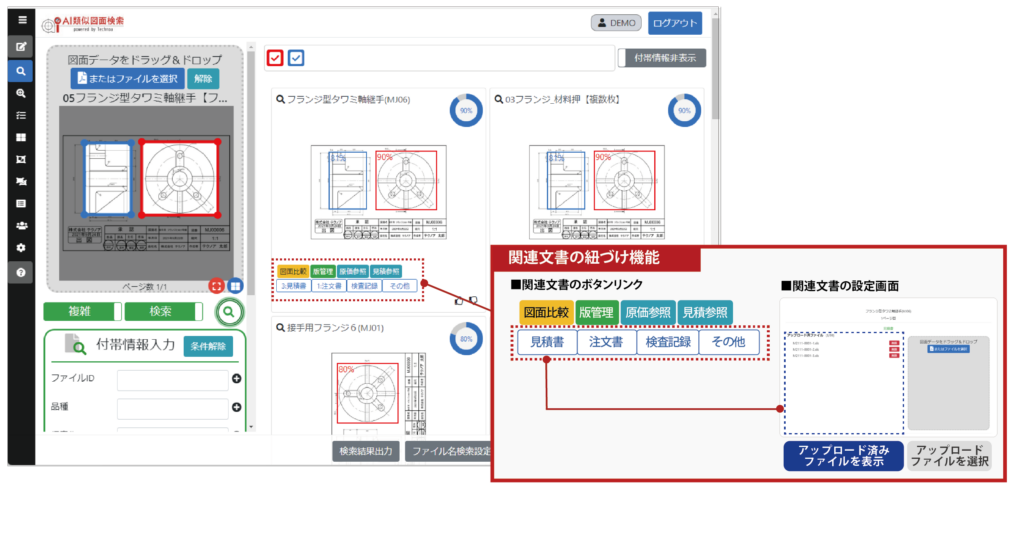Toggle the red checkbox above results
Screen dimensions: 1024x536
(x=275, y=58)
